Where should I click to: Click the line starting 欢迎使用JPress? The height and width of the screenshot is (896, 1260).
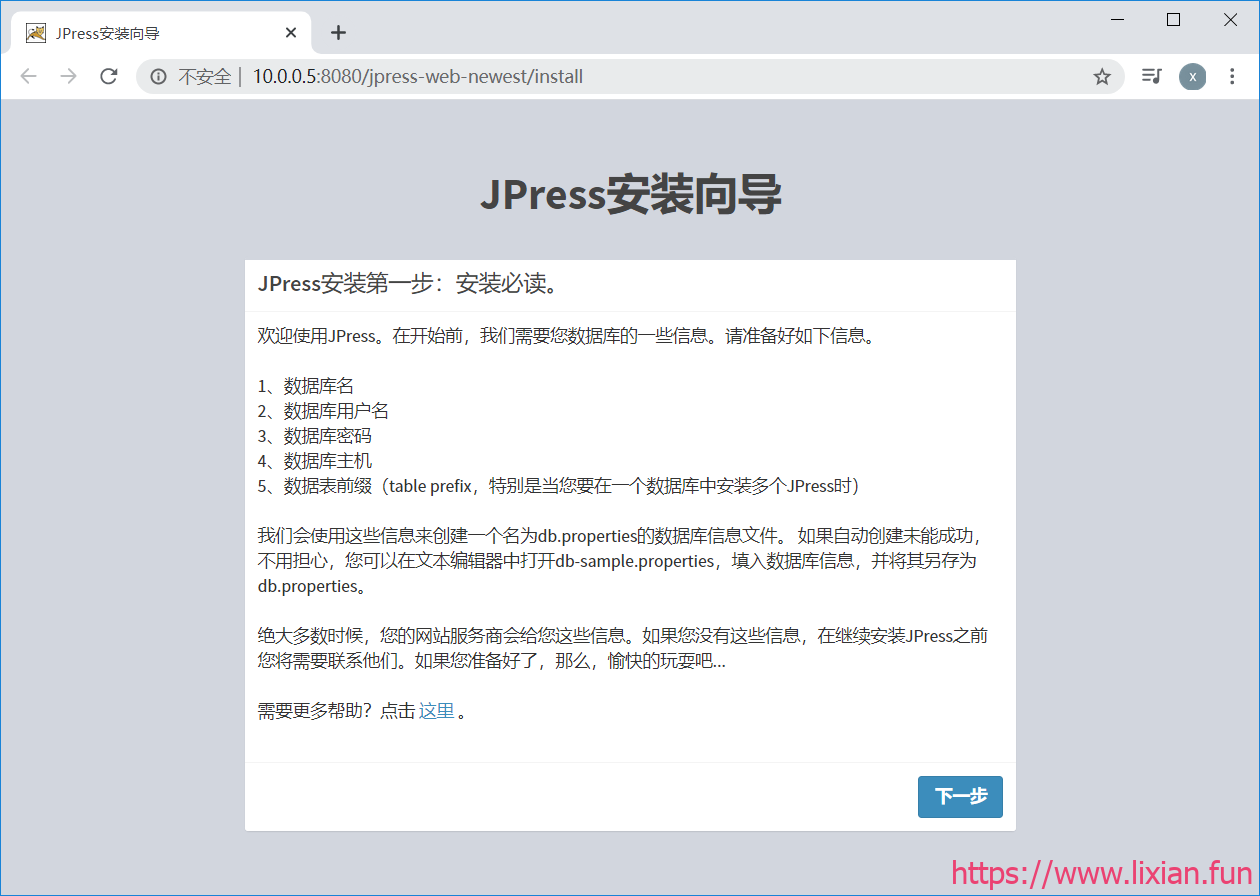(569, 336)
